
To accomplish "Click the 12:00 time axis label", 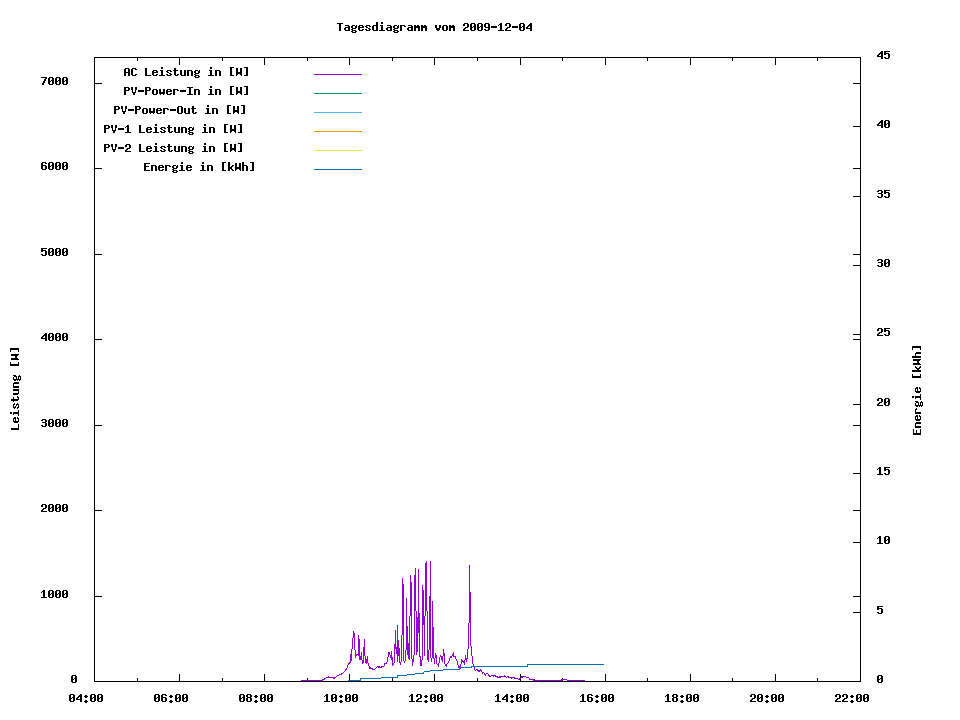I will pyautogui.click(x=426, y=698).
